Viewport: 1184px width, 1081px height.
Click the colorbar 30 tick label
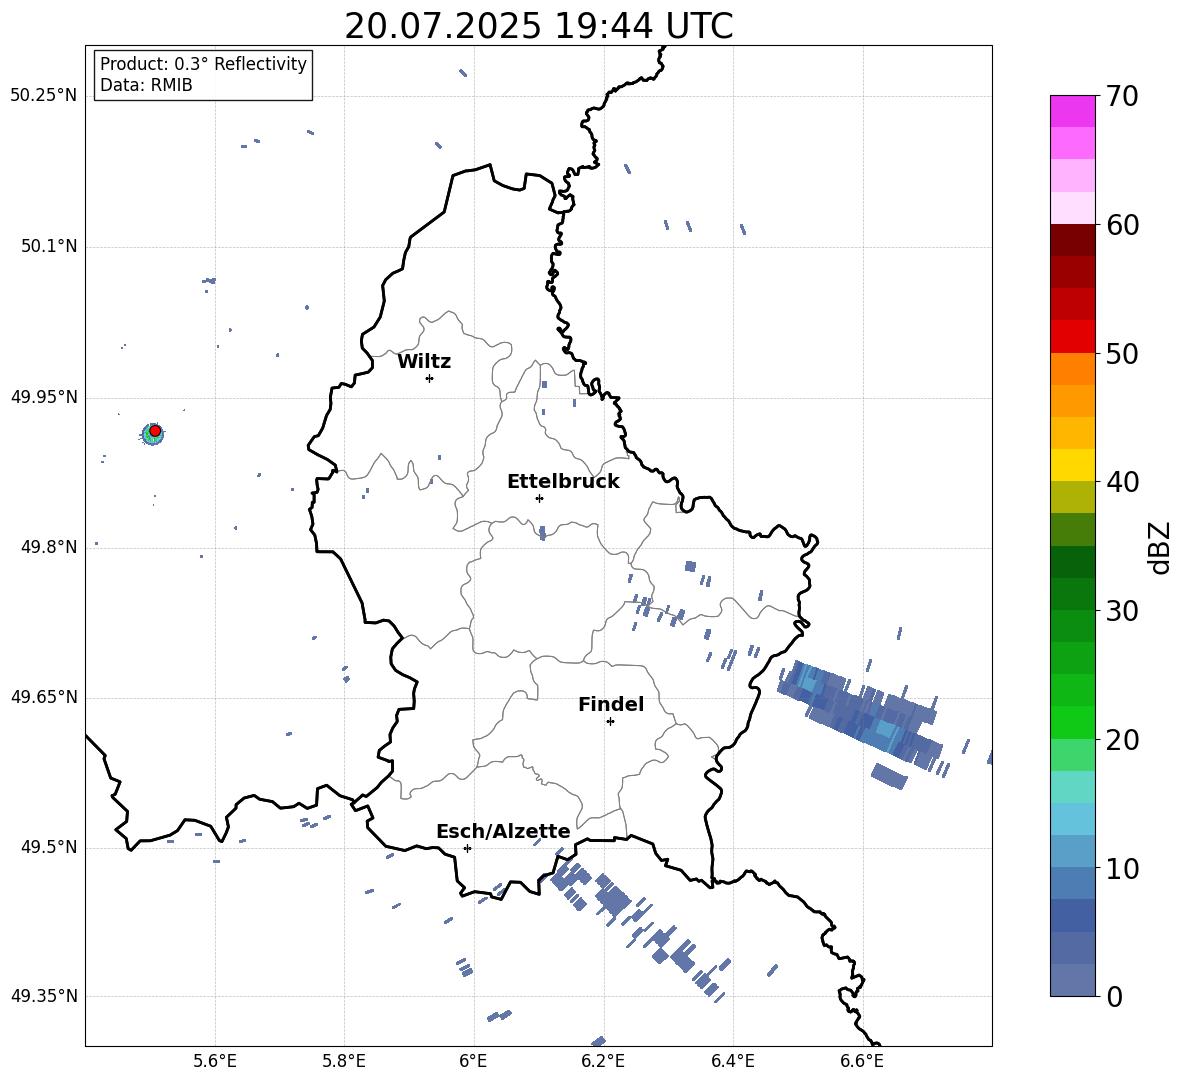[1122, 611]
